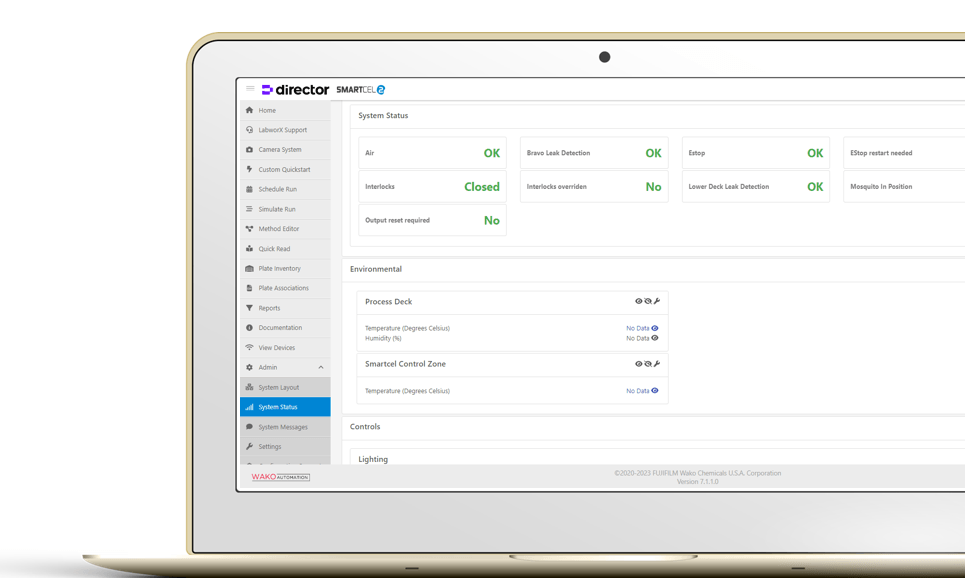Click the Humidity (%) label
This screenshot has height=578, width=965.
pos(383,338)
